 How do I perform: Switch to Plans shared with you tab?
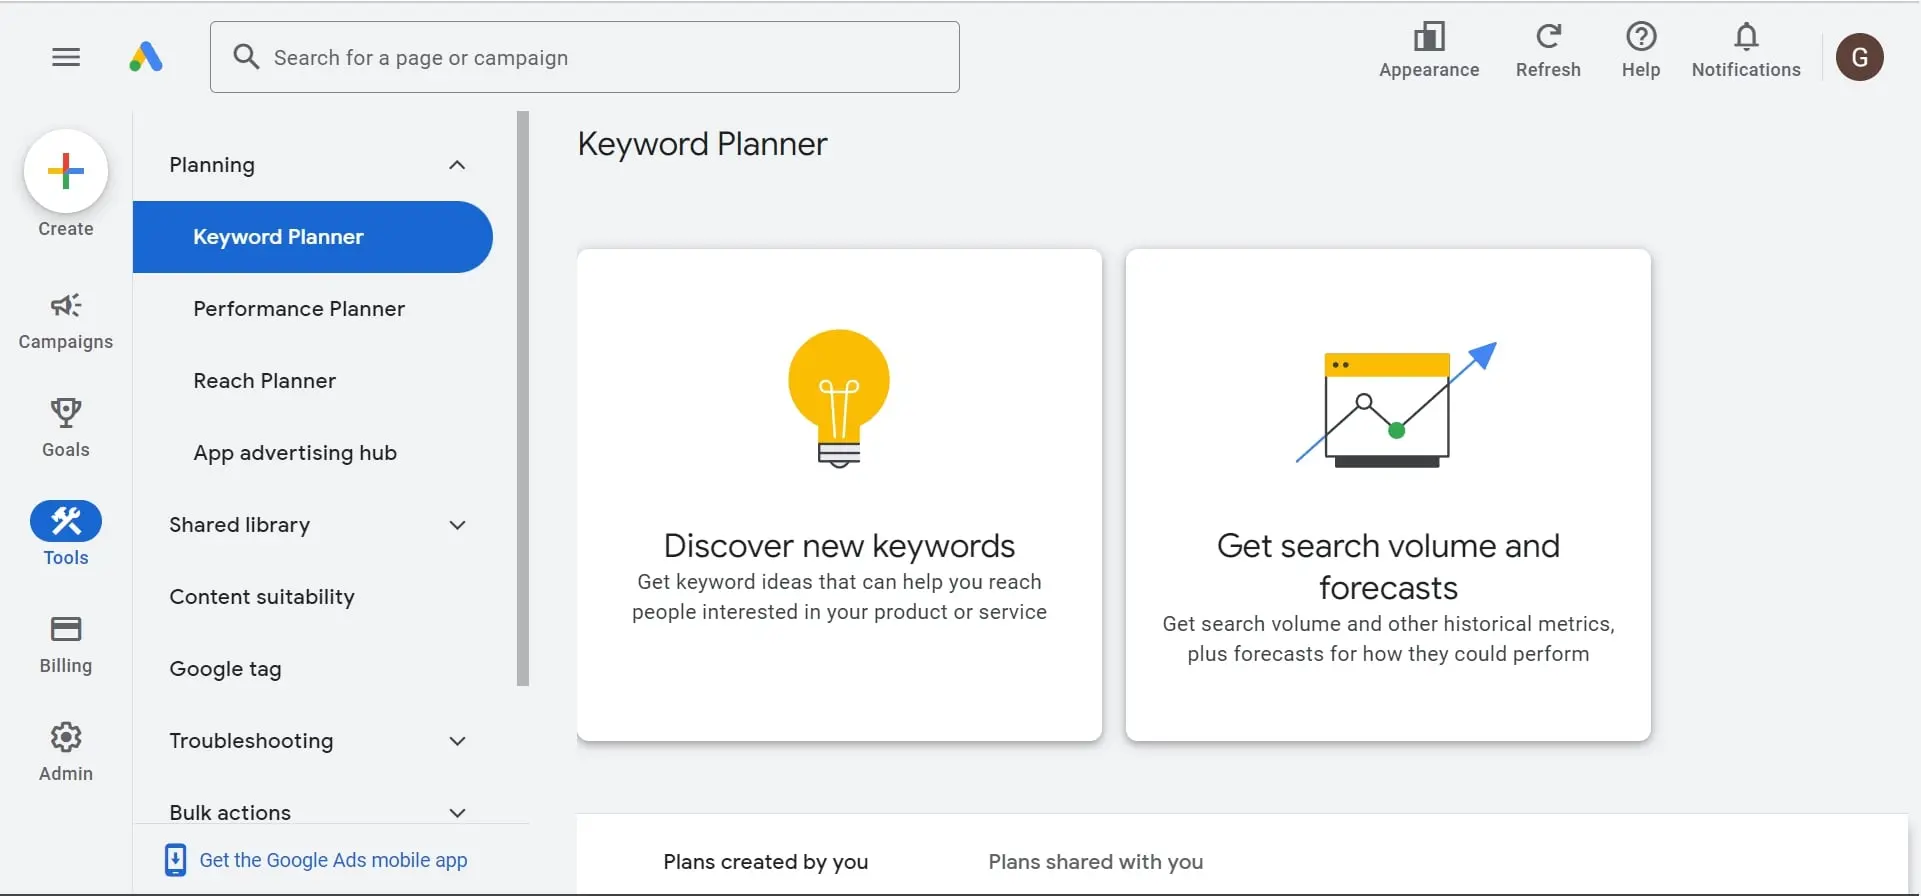pos(1095,862)
